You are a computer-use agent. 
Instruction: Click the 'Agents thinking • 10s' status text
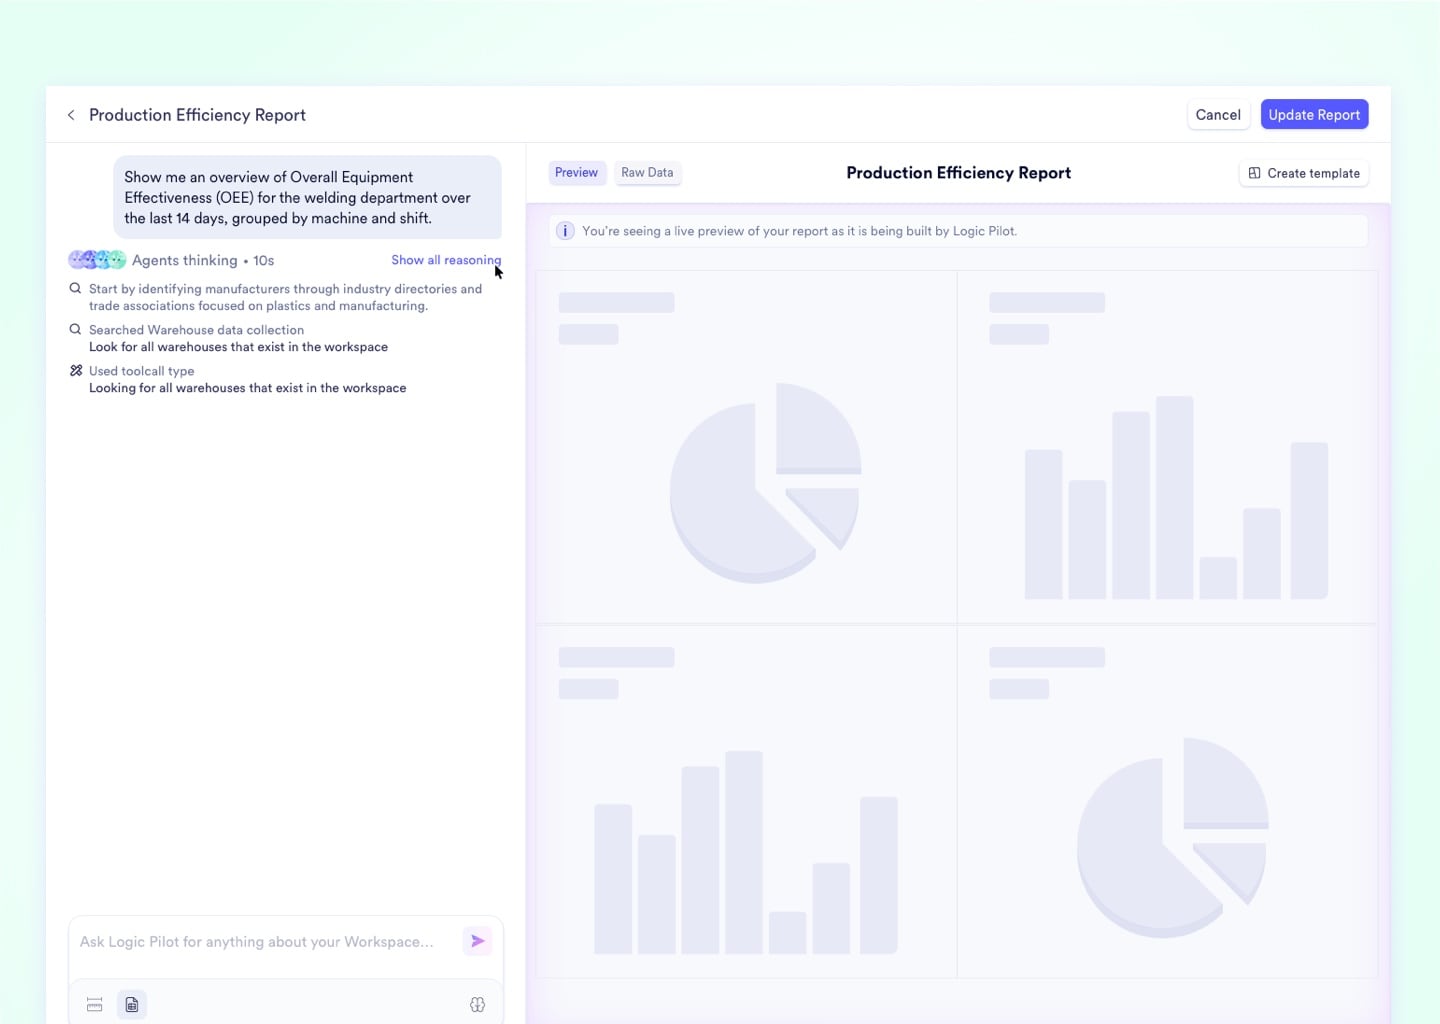pos(203,260)
